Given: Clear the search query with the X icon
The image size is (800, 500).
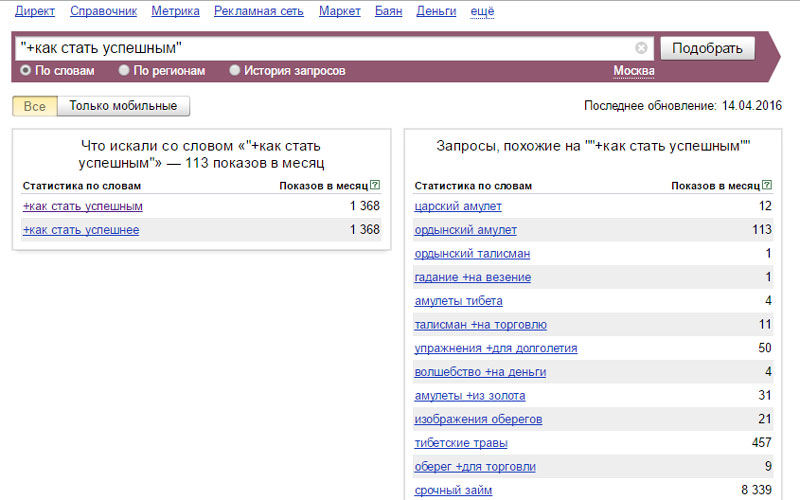Looking at the screenshot, I should click(641, 48).
